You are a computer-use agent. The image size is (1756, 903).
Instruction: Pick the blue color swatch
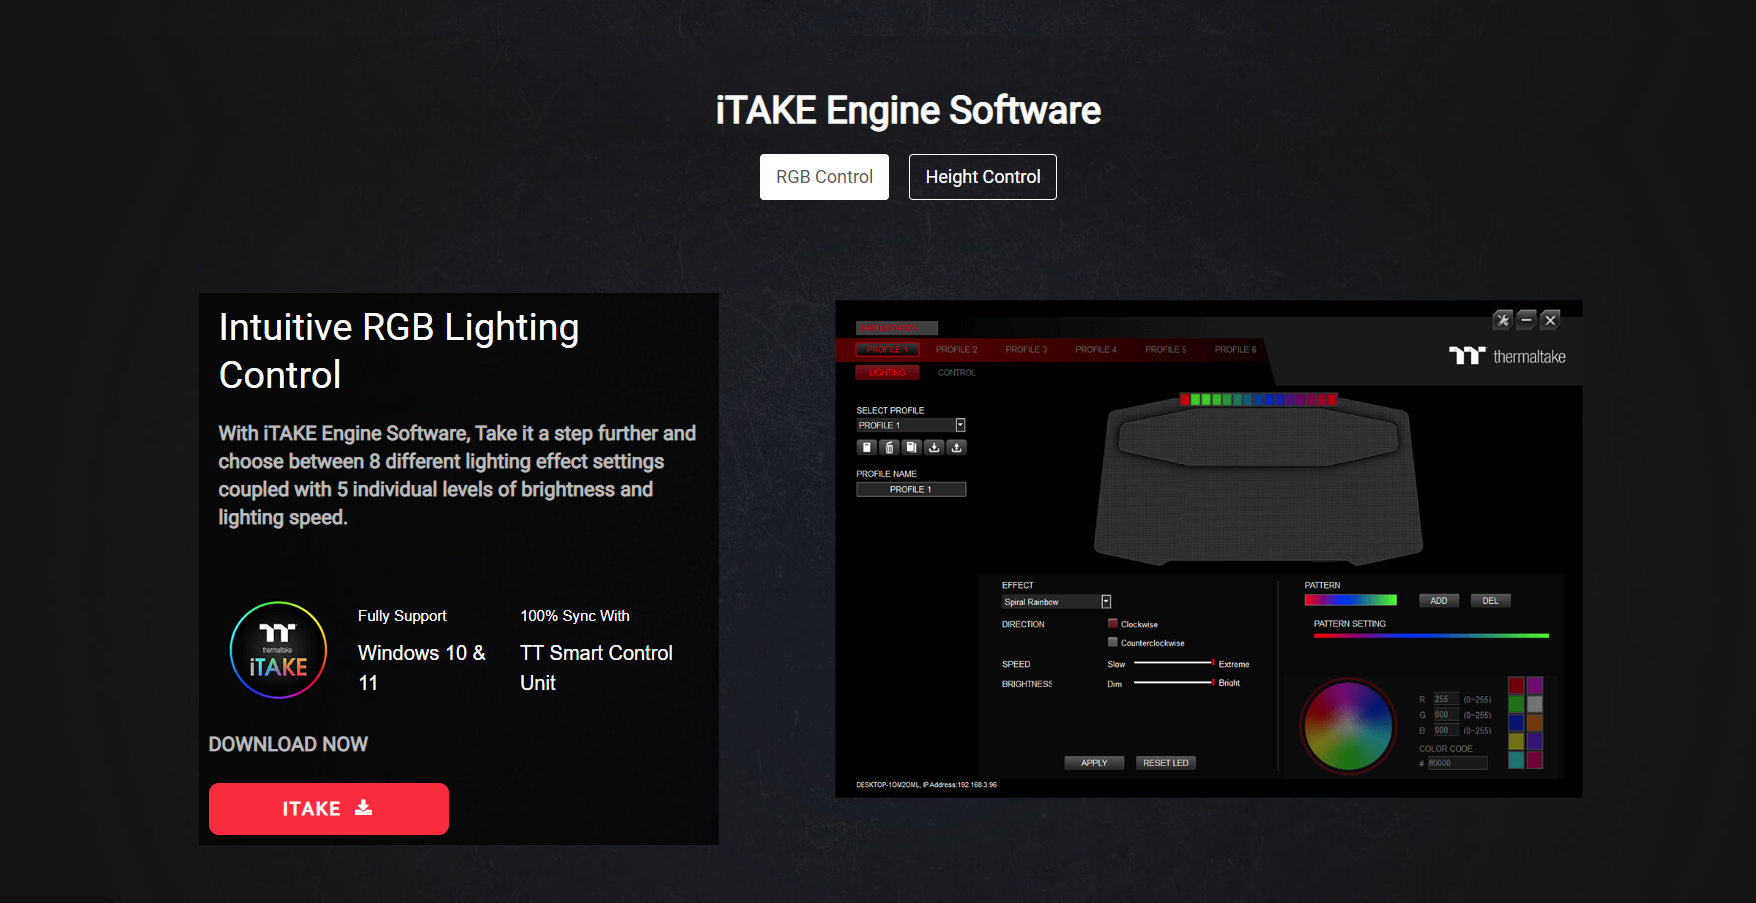(1516, 722)
